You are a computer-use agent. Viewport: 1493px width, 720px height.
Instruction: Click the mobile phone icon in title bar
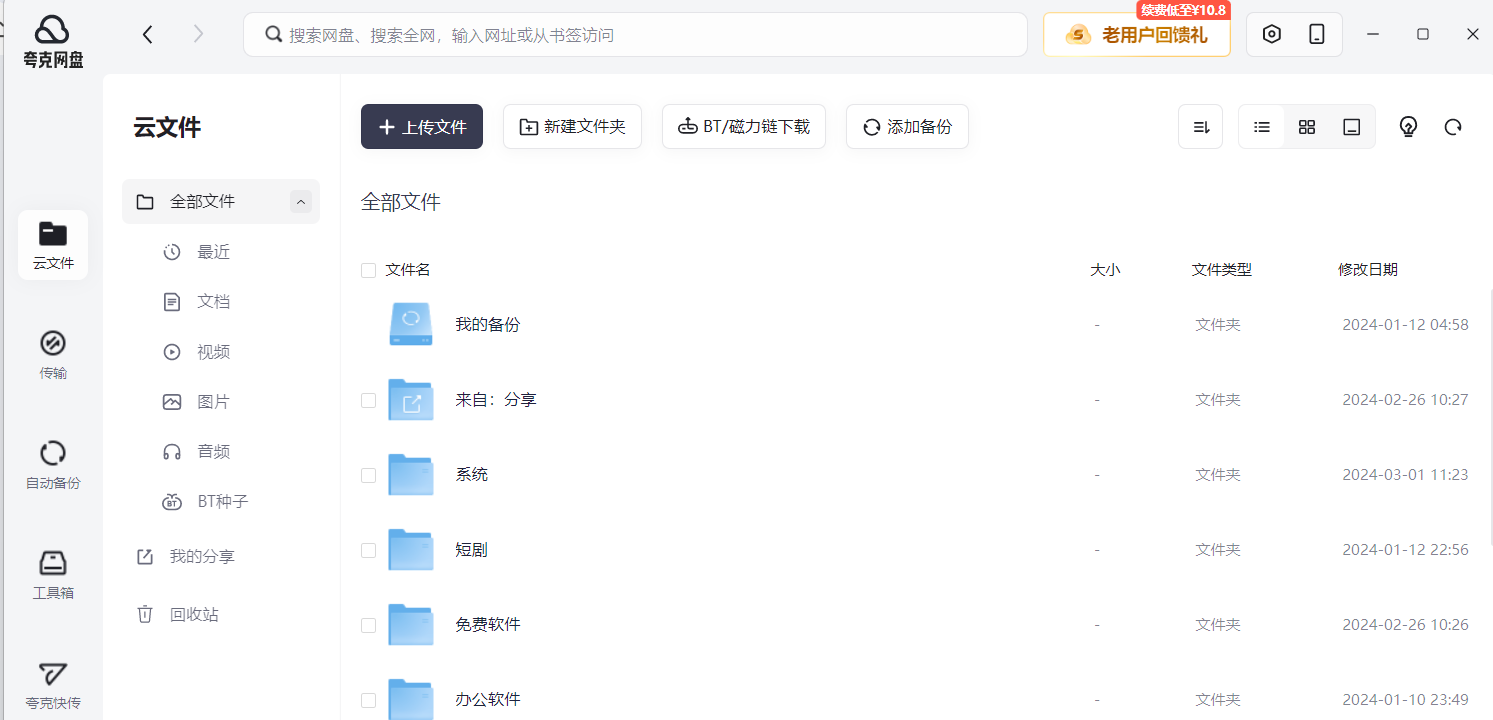1317,34
